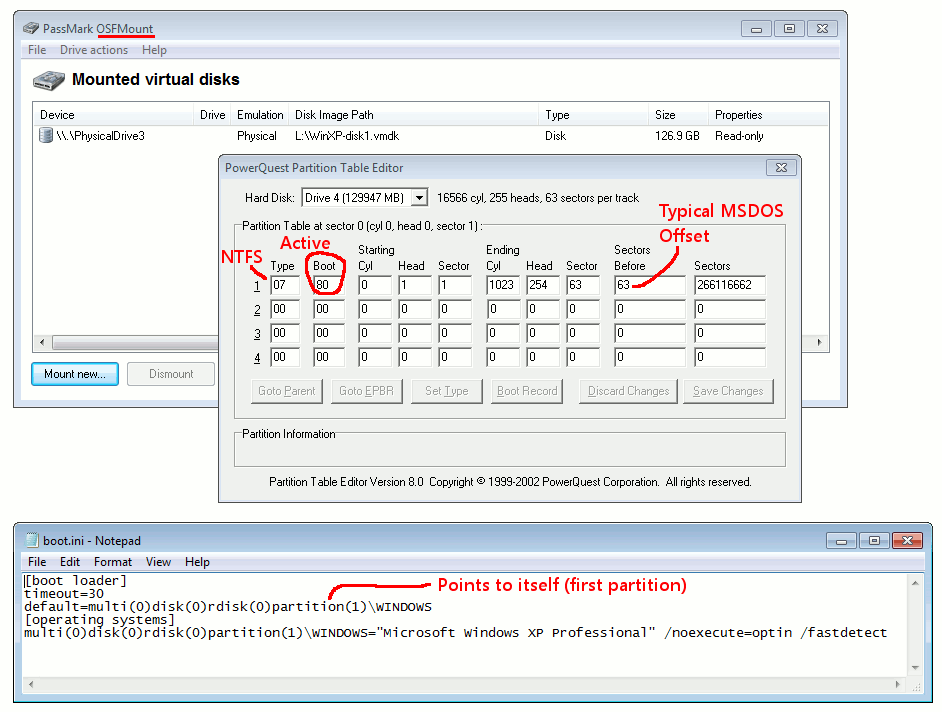
Task: Click the 126.9 GB size value
Action: point(677,136)
